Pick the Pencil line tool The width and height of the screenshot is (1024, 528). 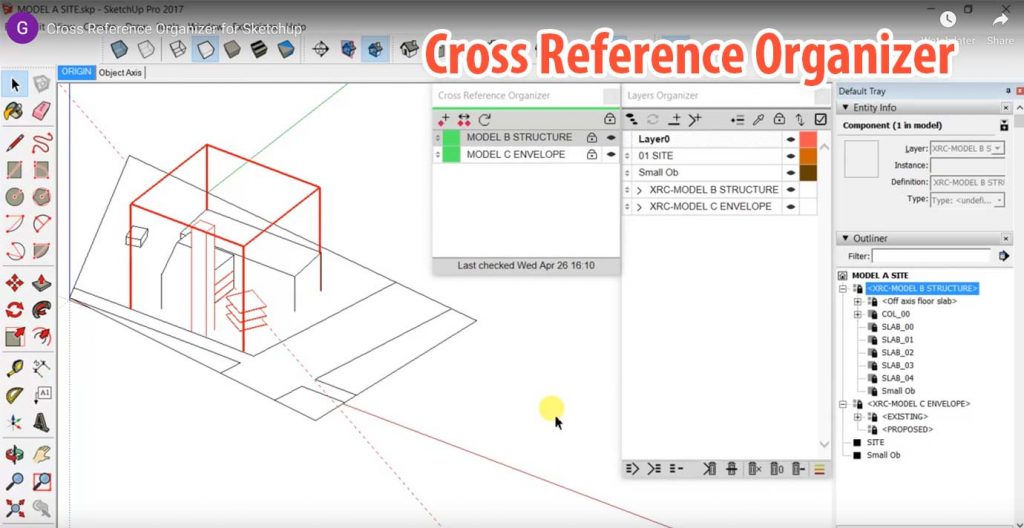[x=15, y=140]
